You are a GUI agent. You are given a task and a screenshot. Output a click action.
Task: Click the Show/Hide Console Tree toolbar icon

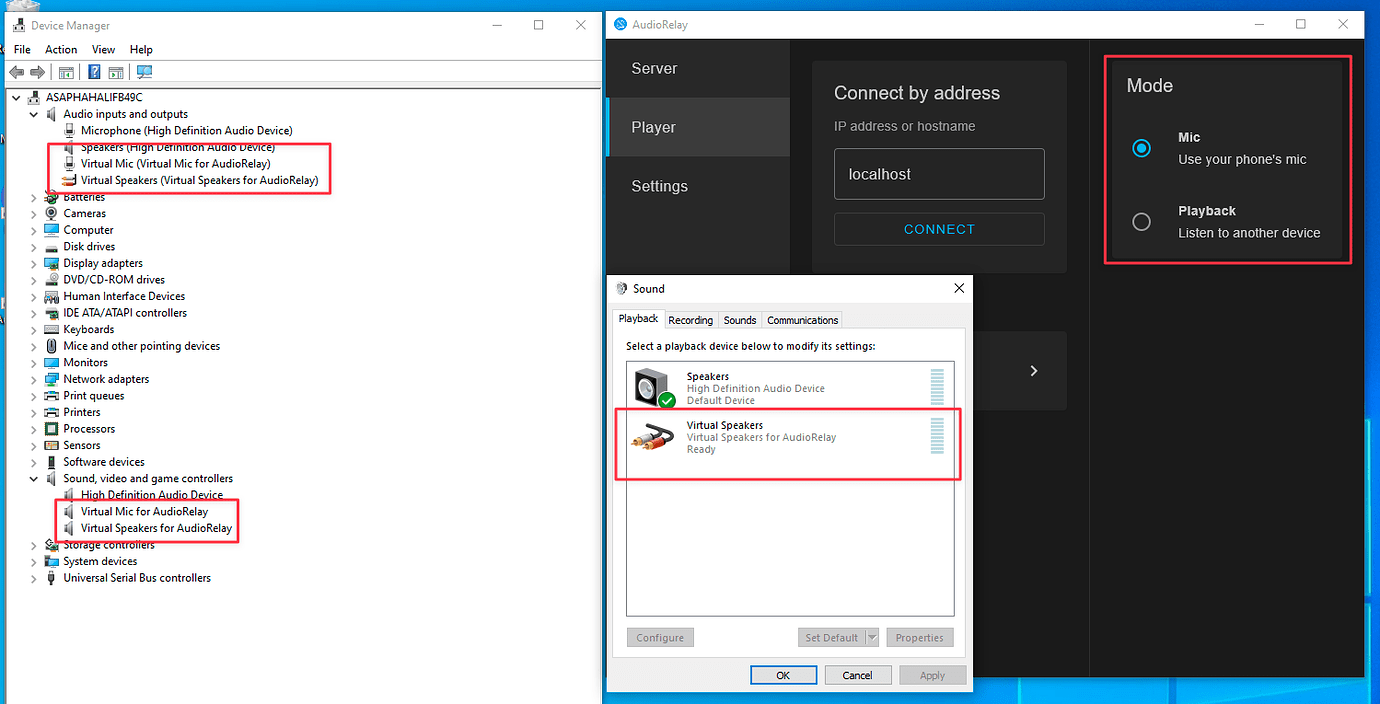pos(66,71)
